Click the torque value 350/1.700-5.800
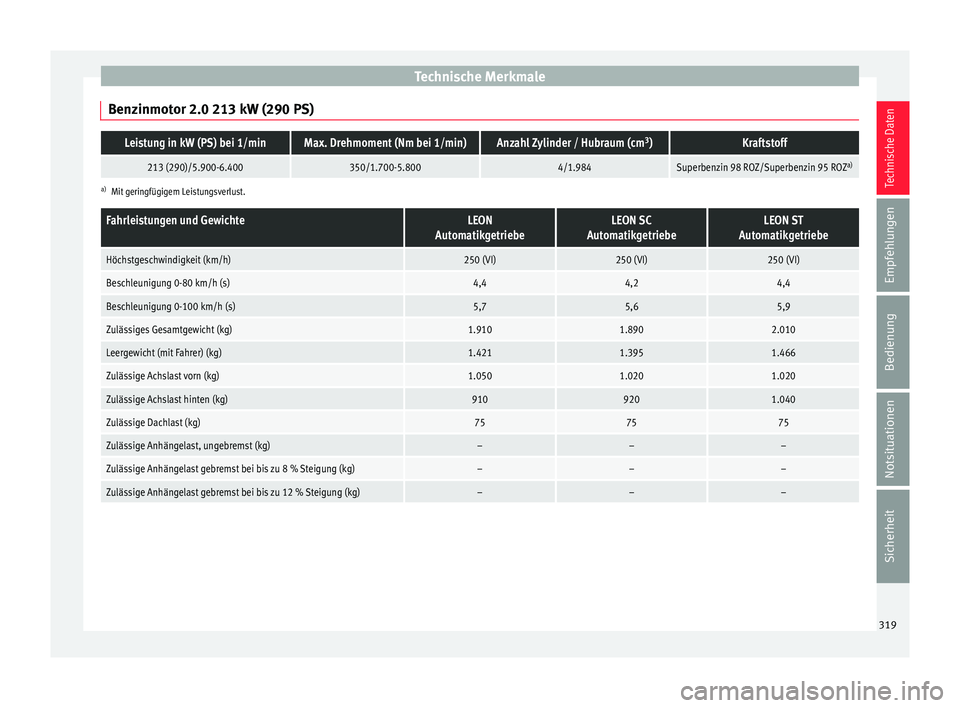The image size is (960, 708). point(385,167)
